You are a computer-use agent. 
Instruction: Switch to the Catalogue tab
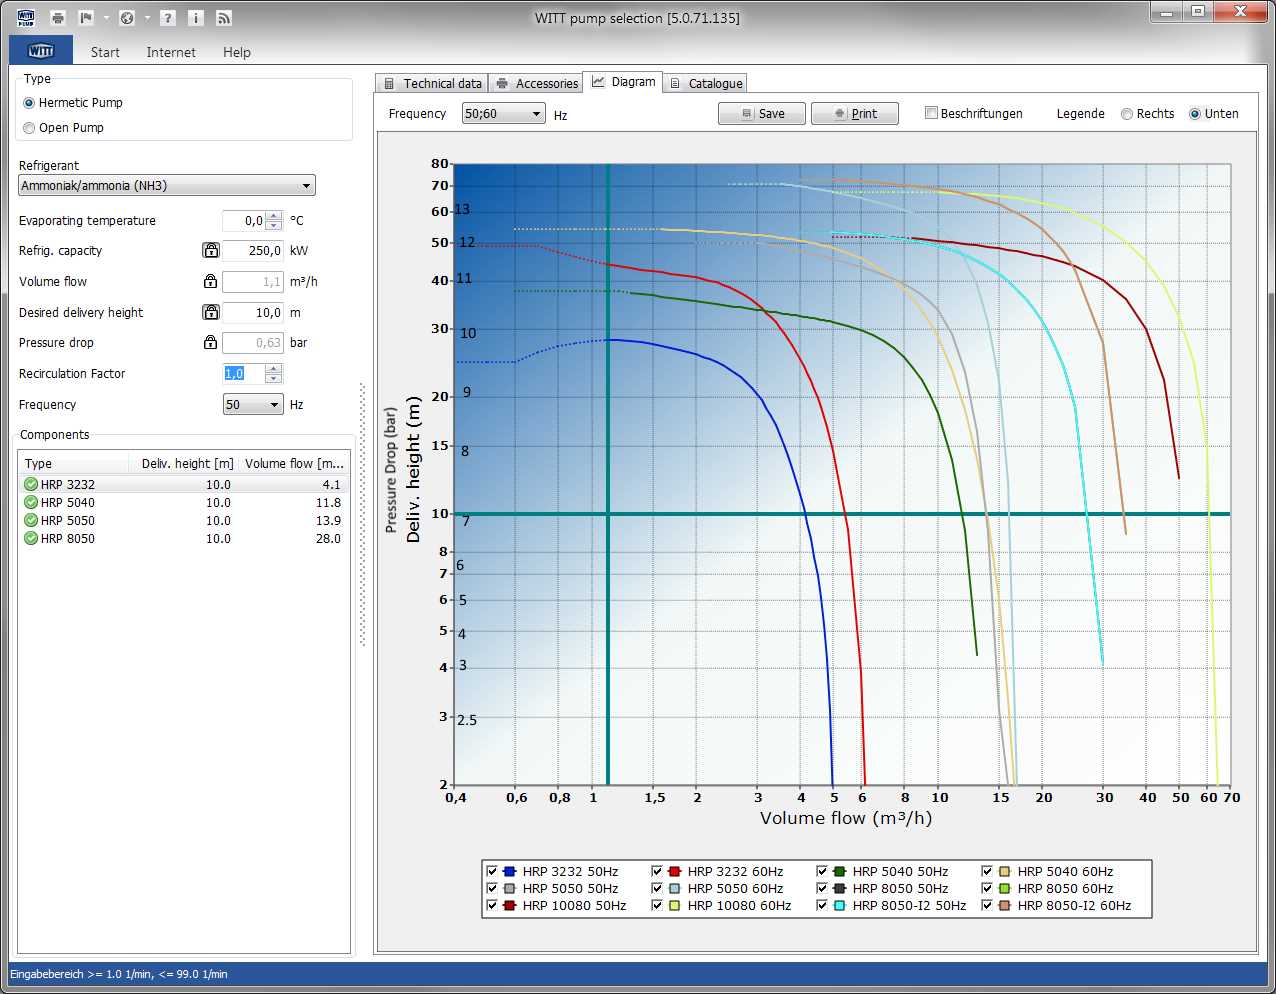coord(705,84)
